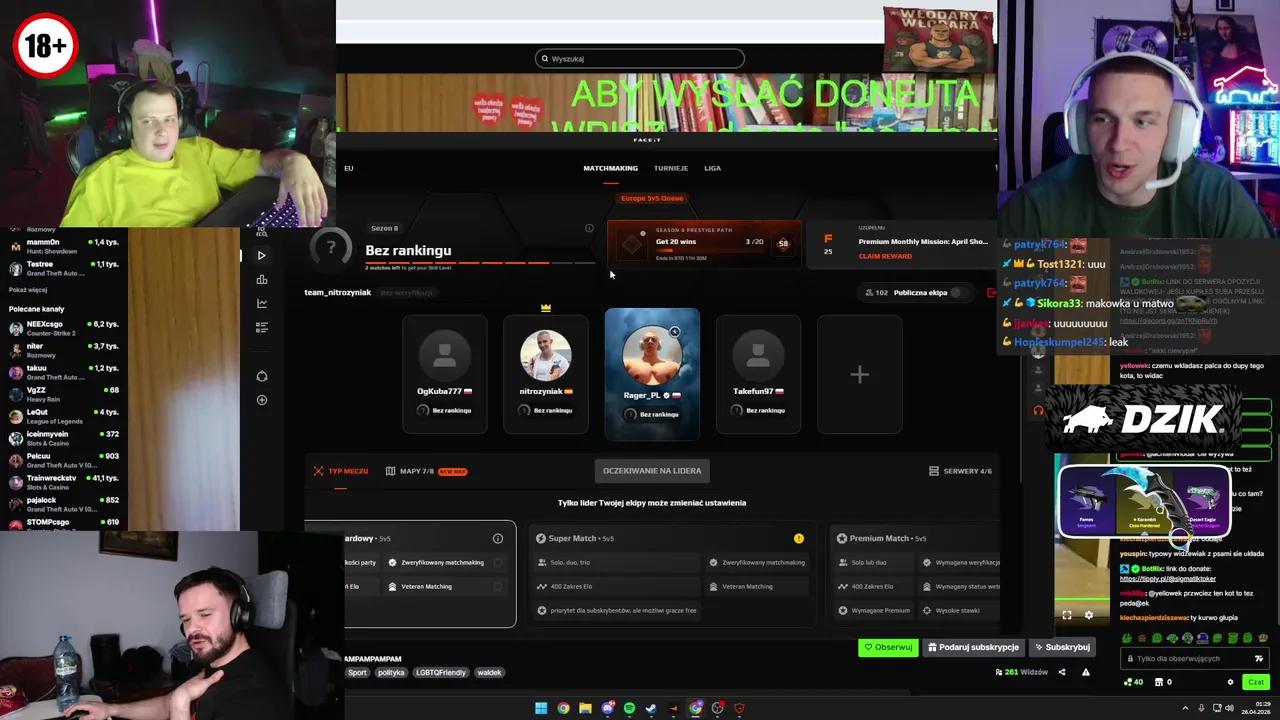Select the TYP MECZU tab
The image size is (1280, 720).
[x=340, y=471]
